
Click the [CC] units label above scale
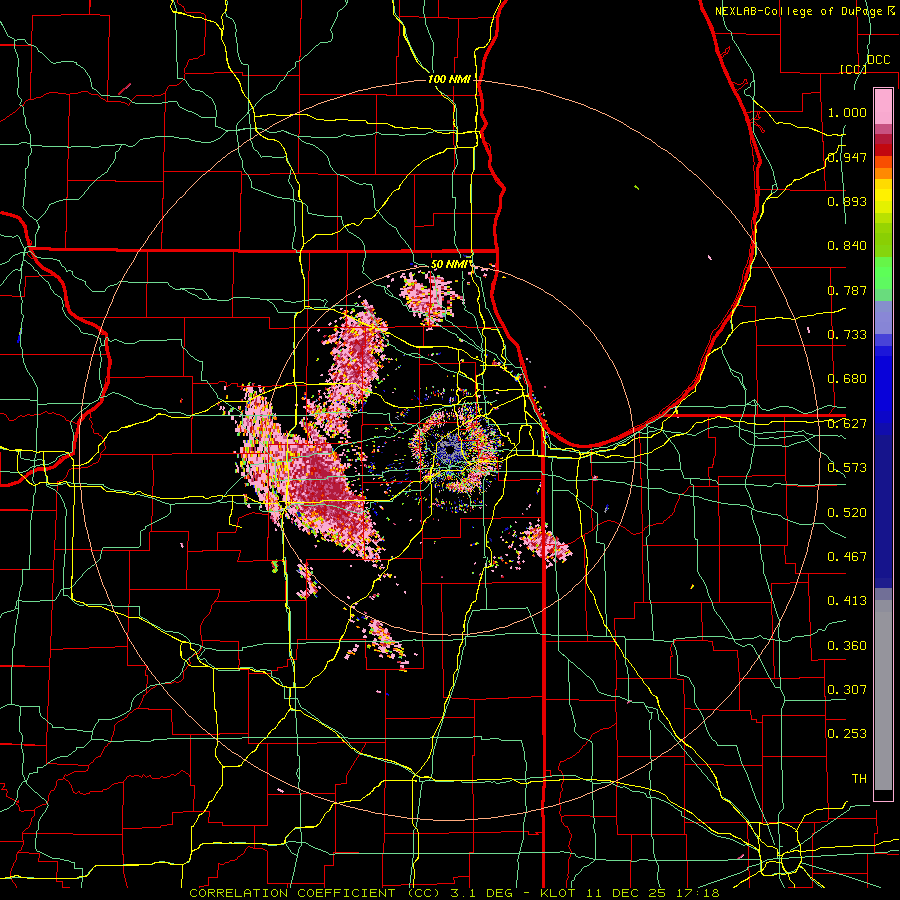point(853,69)
